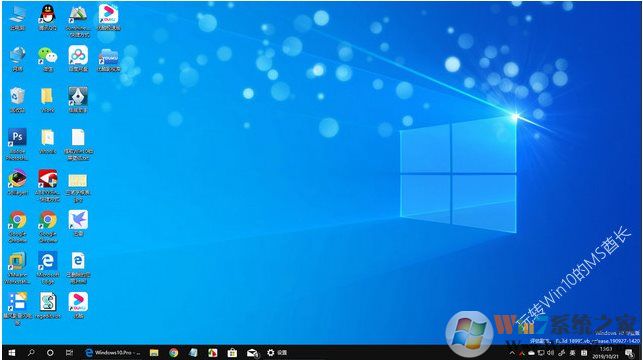The image size is (643, 360).
Task: Open the blank text document icon
Action: [78, 144]
